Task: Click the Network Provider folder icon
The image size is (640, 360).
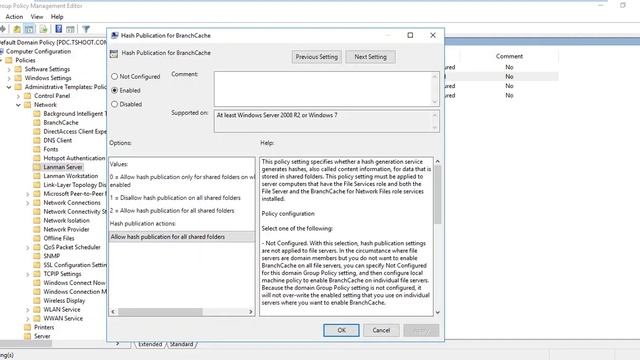Action: point(37,229)
